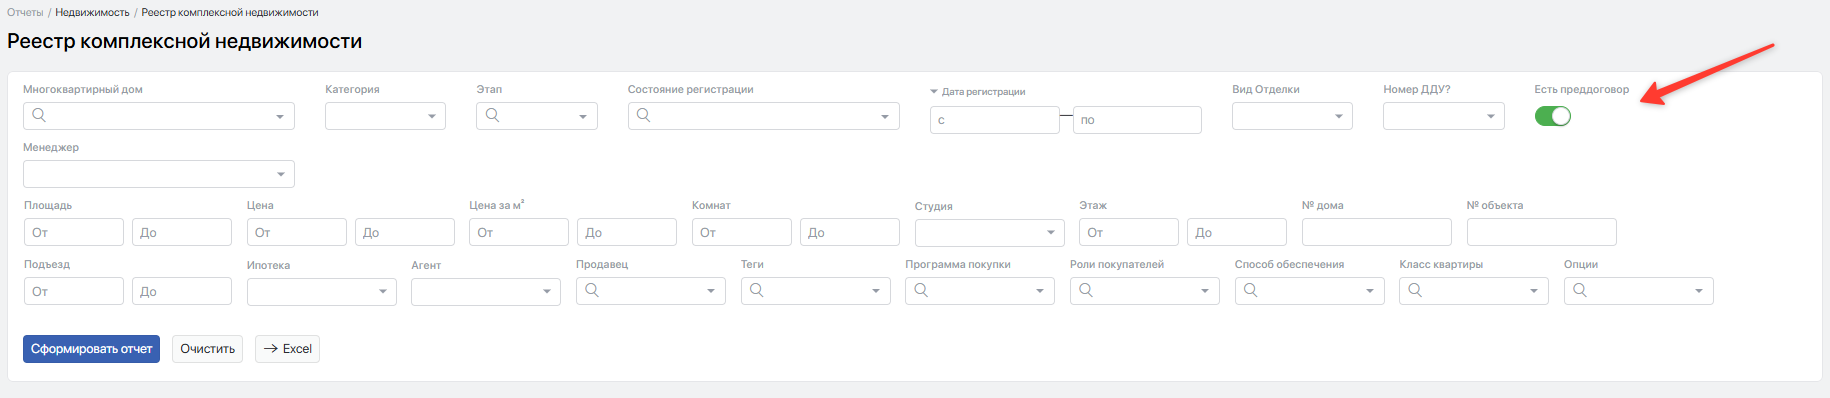Open the Категория dropdown
Viewport: 1830px width, 398px height.
pyautogui.click(x=385, y=116)
